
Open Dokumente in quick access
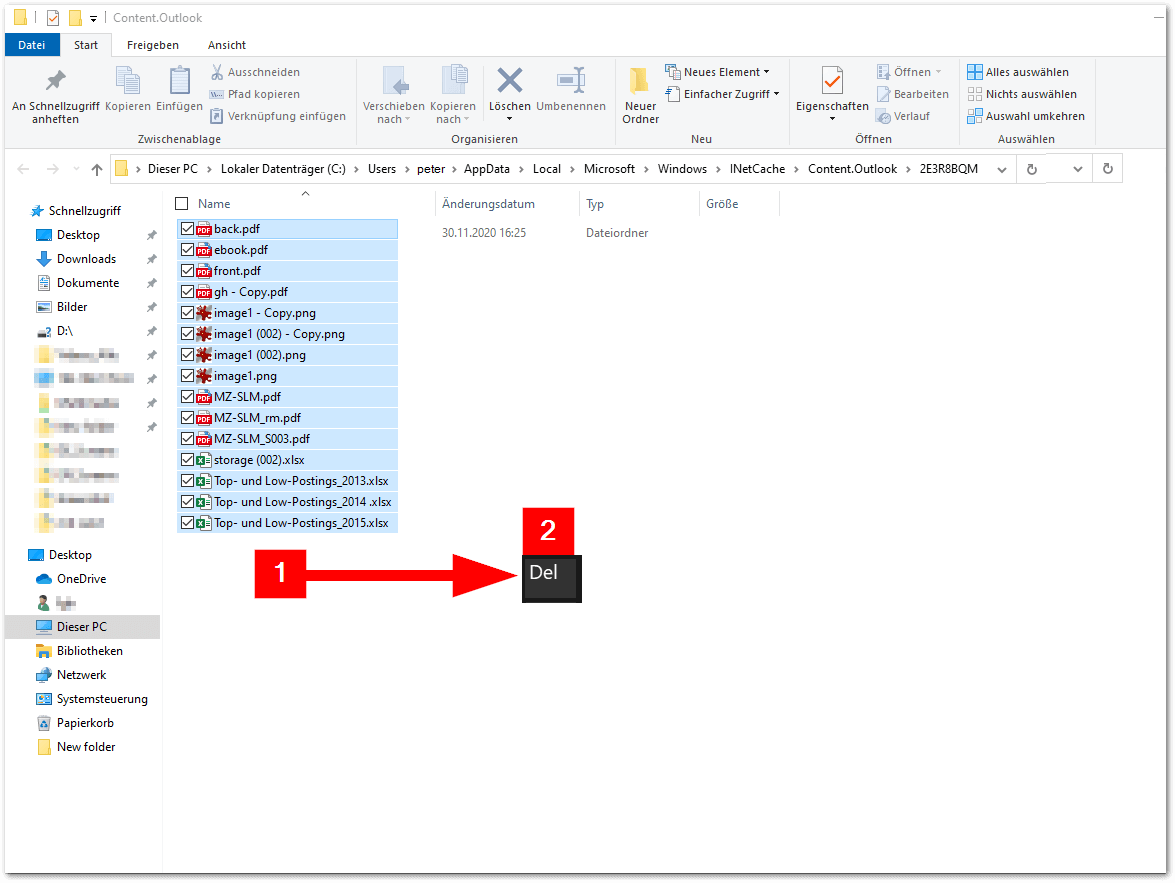tap(79, 283)
